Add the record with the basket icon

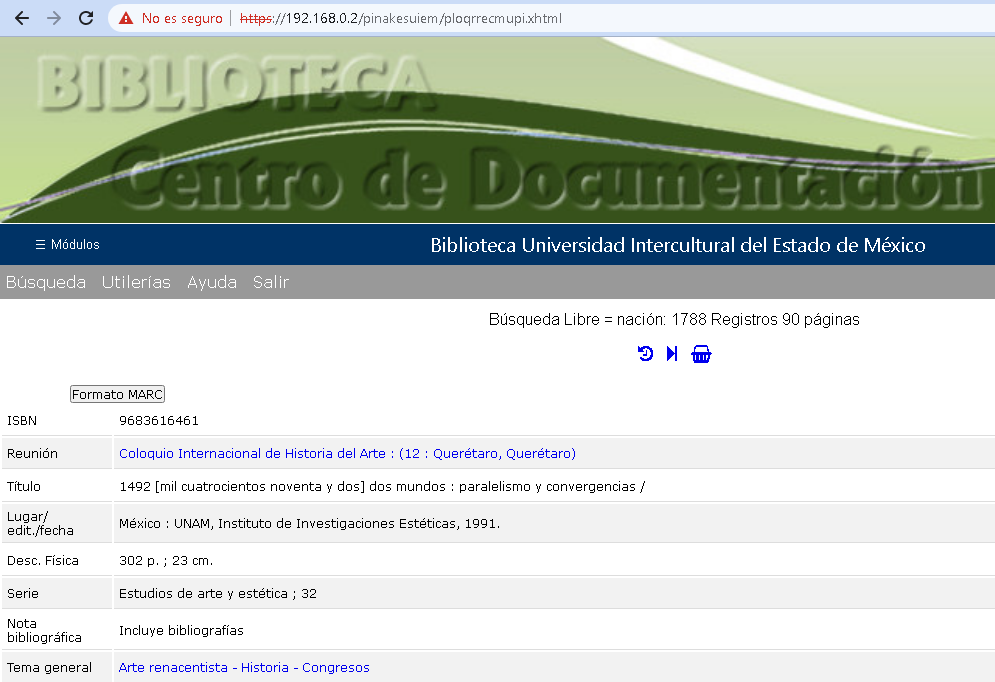pyautogui.click(x=701, y=354)
